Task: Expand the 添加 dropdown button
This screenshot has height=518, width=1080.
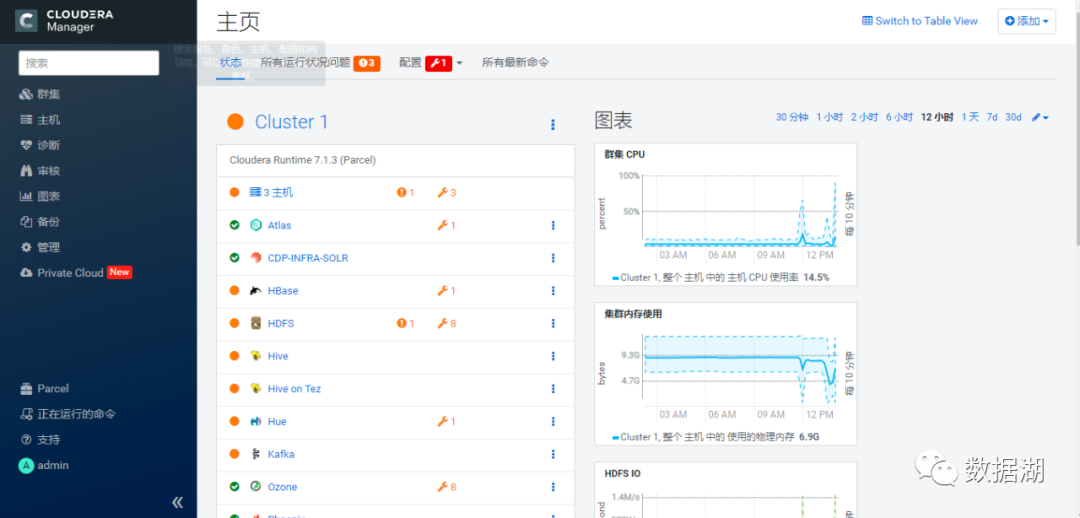Action: click(x=1026, y=21)
